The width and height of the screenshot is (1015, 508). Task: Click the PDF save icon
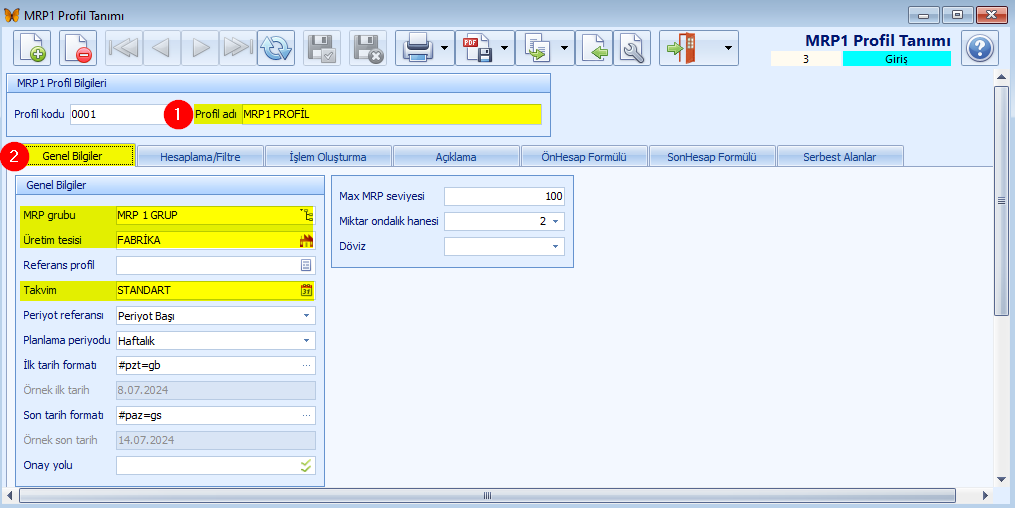click(476, 48)
